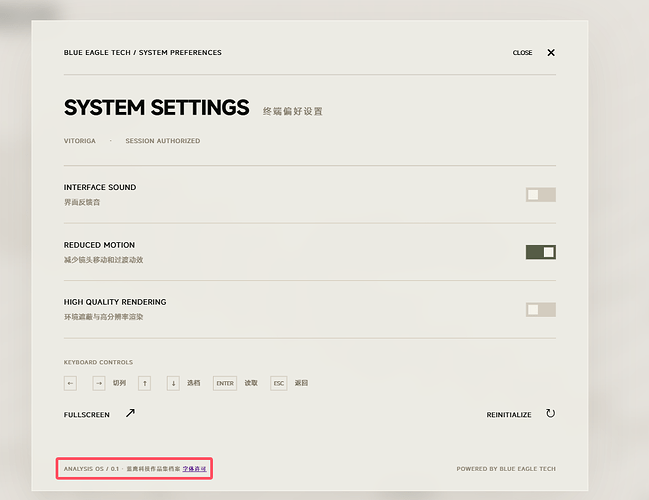Click the REINITIALIZE label

point(509,415)
